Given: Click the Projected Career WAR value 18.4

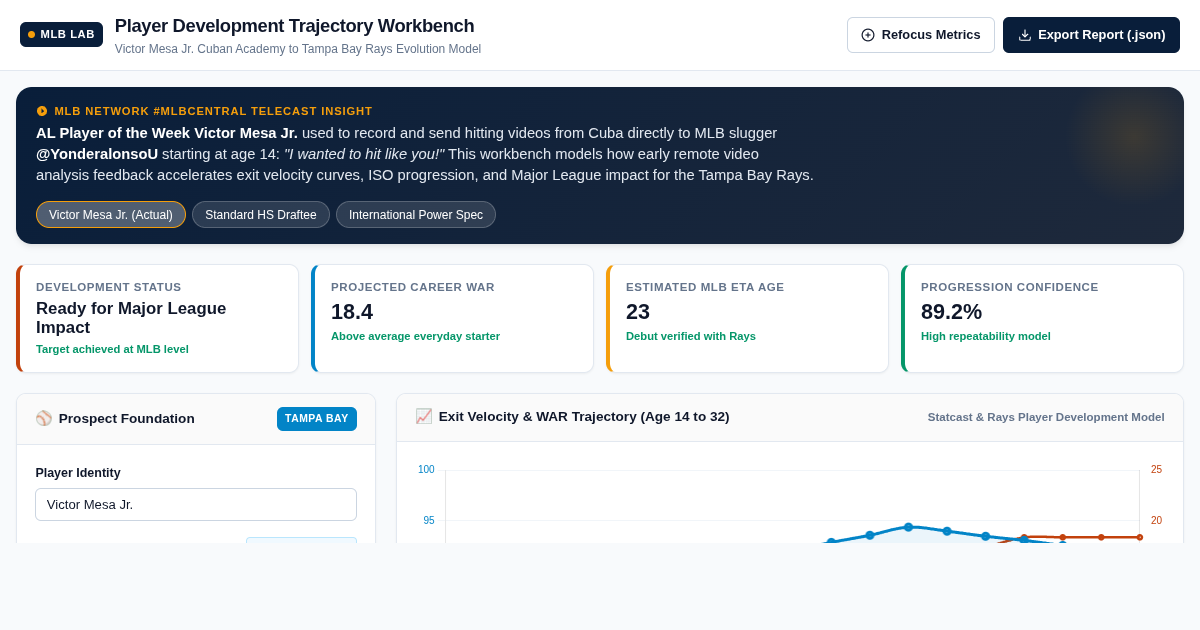Looking at the screenshot, I should pos(352,312).
